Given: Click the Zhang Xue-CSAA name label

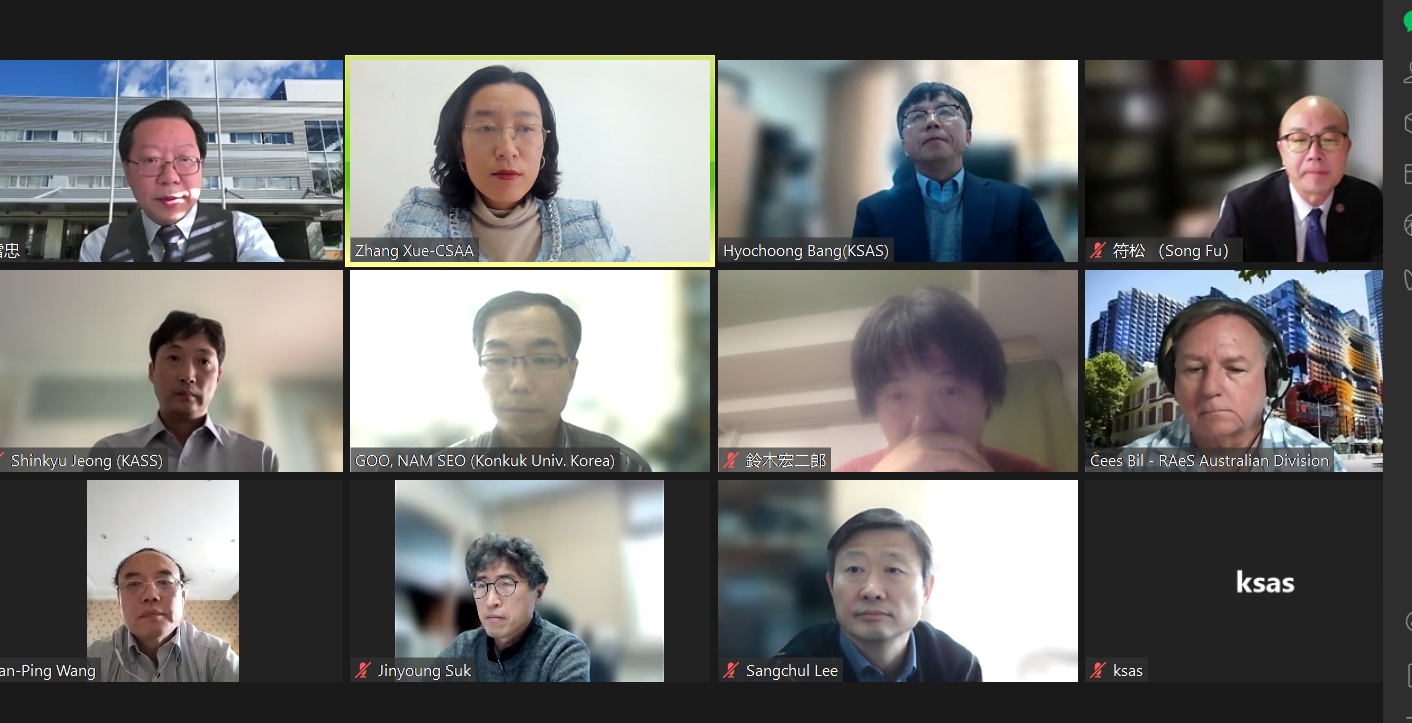Looking at the screenshot, I should coord(414,251).
